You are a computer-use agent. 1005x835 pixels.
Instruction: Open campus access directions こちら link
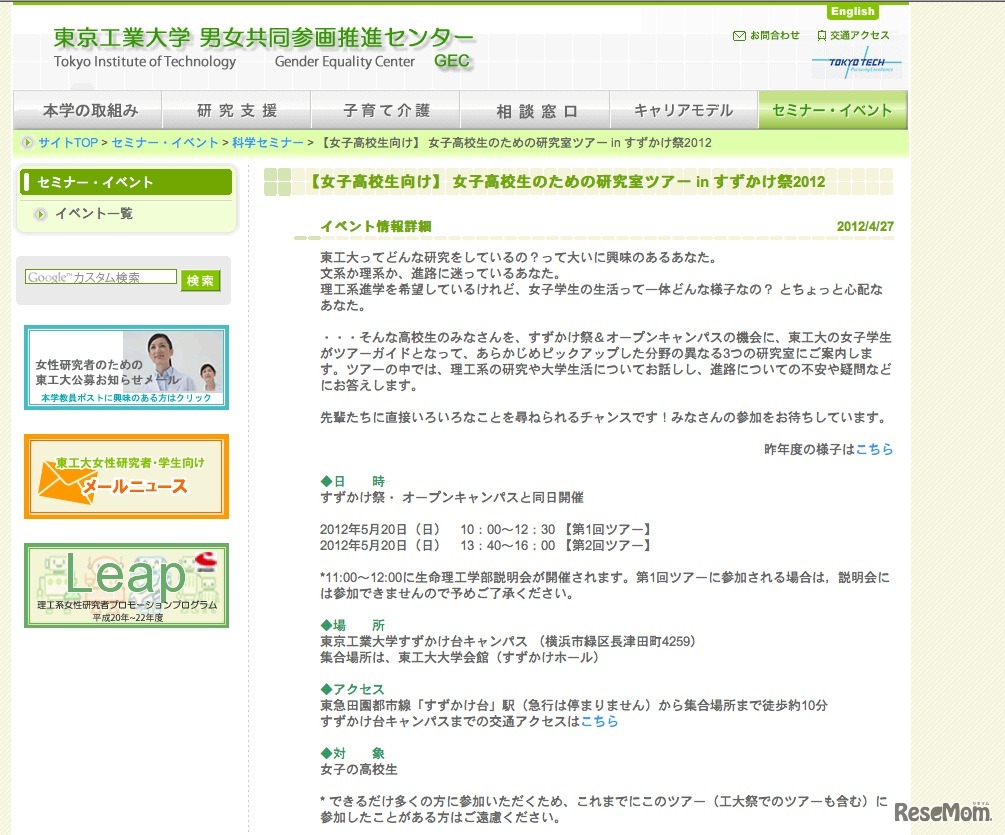pos(599,721)
